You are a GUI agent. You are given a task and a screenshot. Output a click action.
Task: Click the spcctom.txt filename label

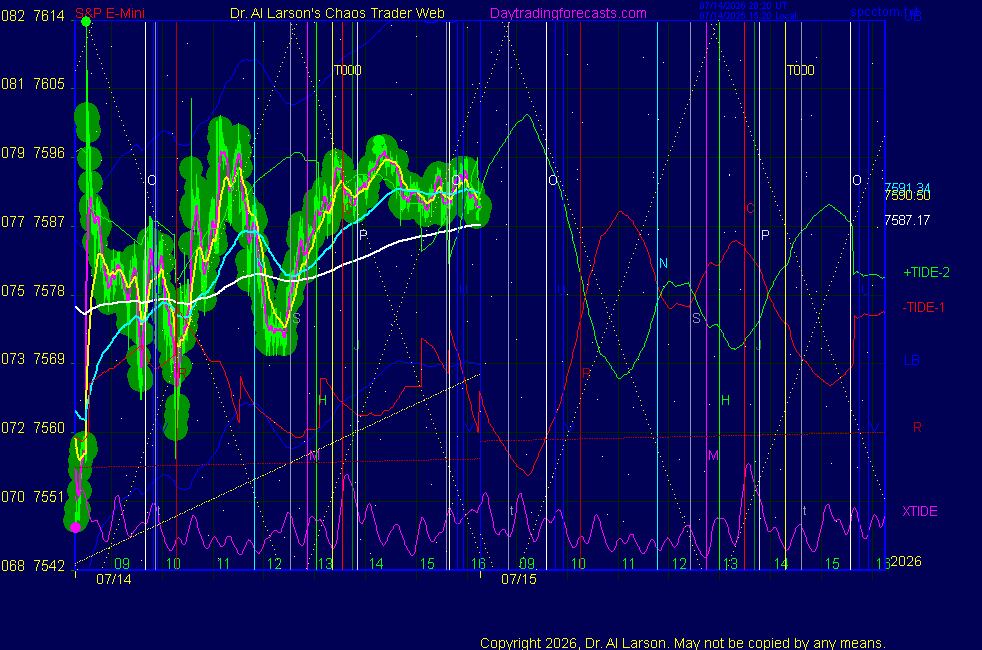(884, 12)
